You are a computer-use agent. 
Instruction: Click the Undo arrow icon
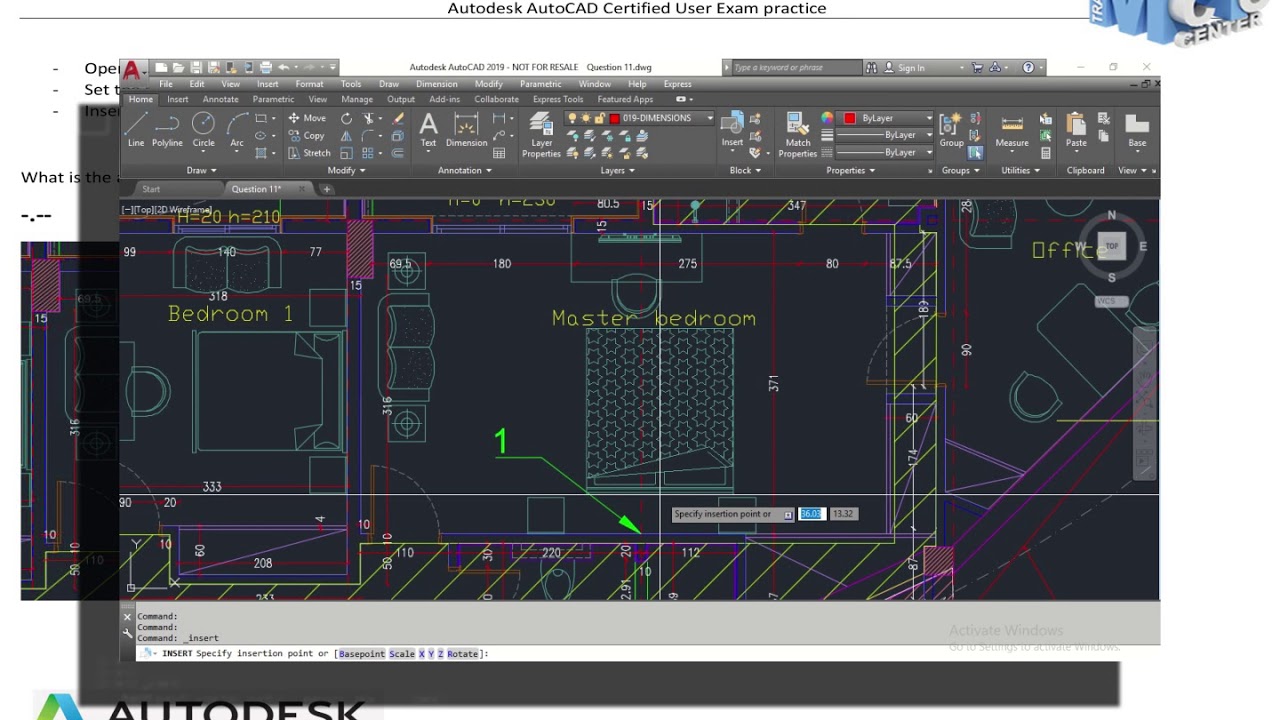click(283, 68)
